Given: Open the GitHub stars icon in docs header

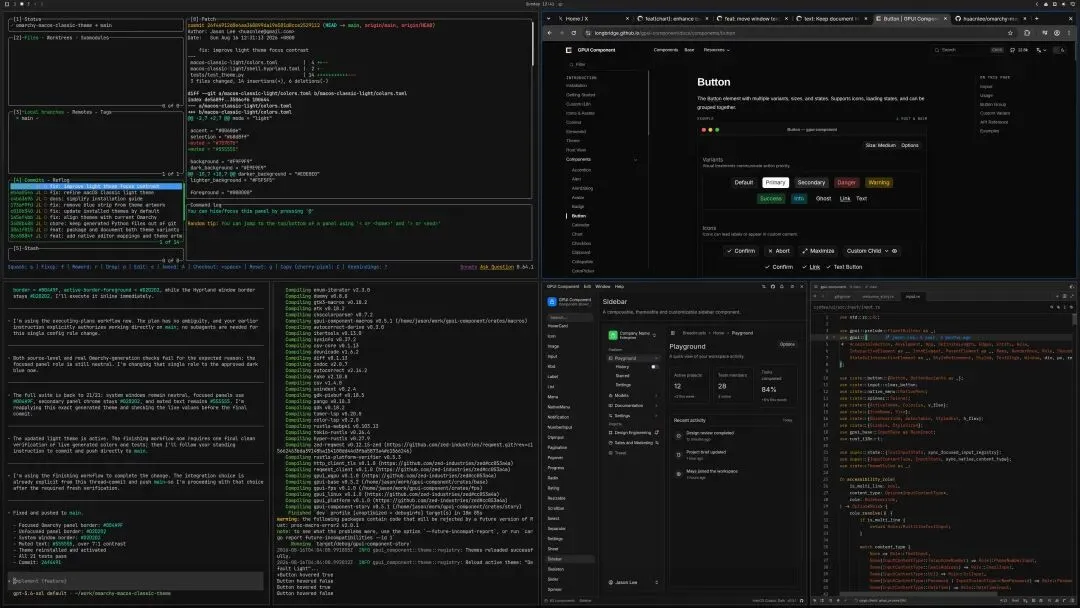Looking at the screenshot, I should pos(1012,50).
